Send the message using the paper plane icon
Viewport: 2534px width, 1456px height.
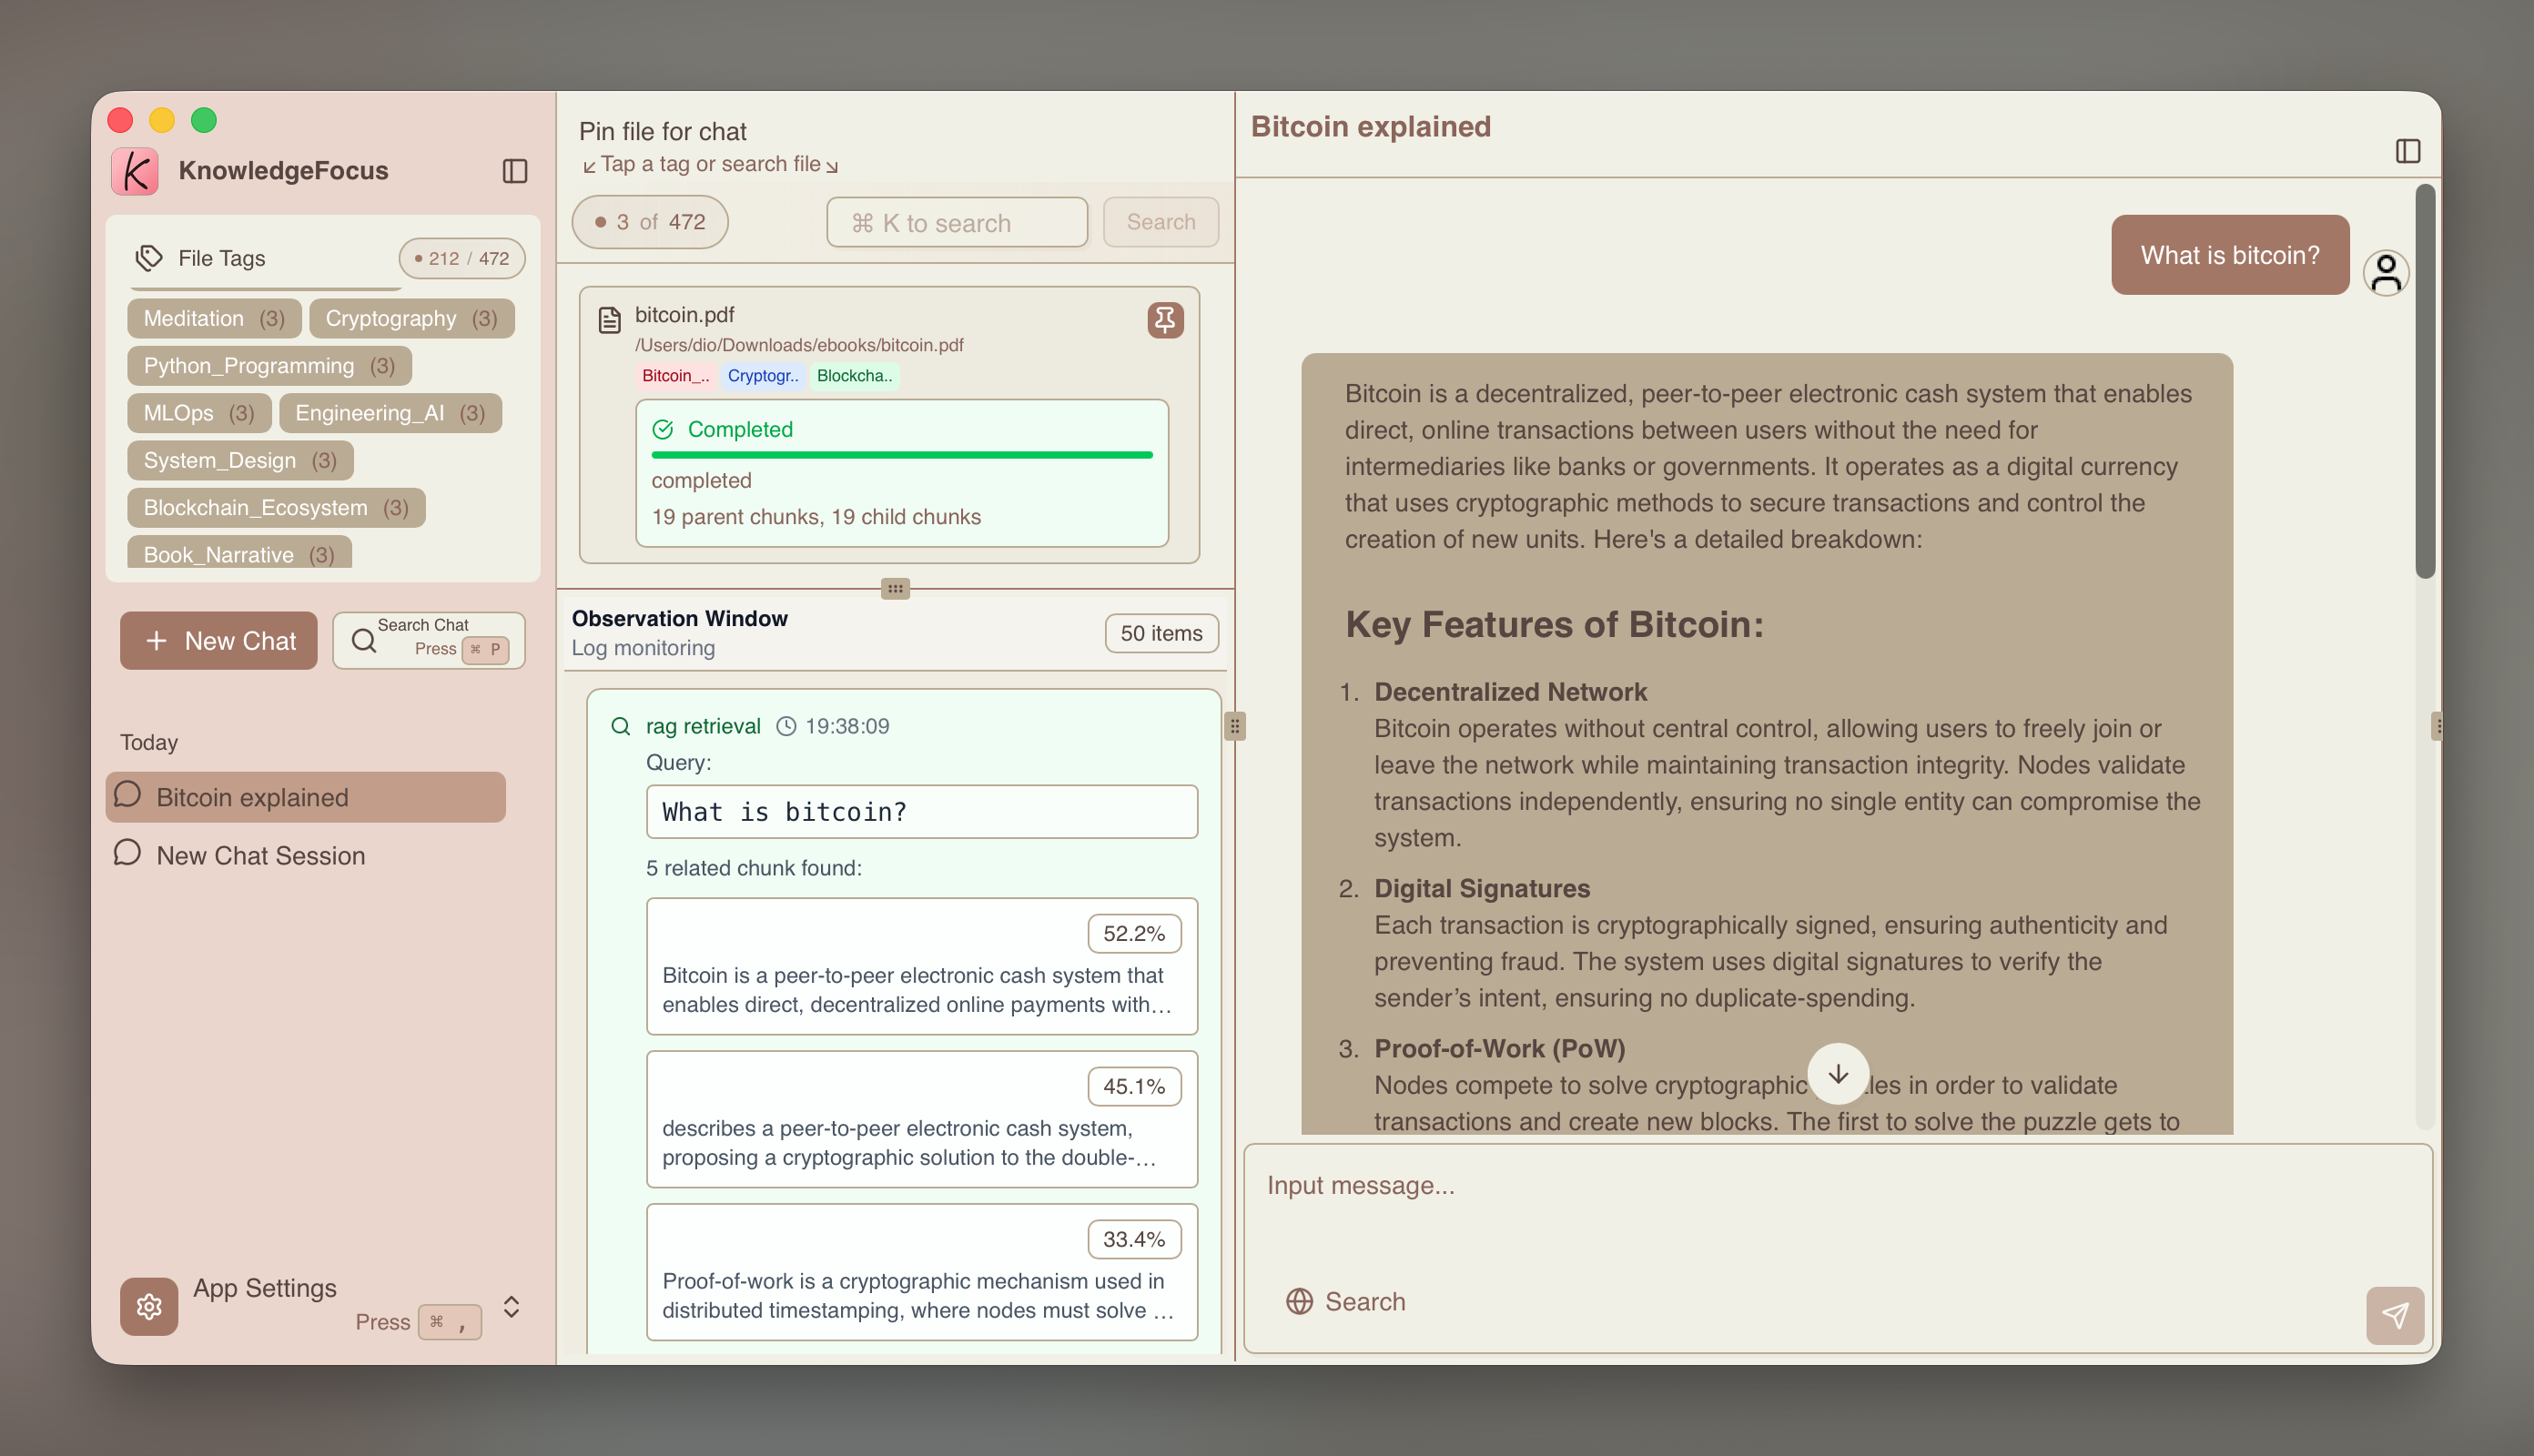tap(2395, 1315)
